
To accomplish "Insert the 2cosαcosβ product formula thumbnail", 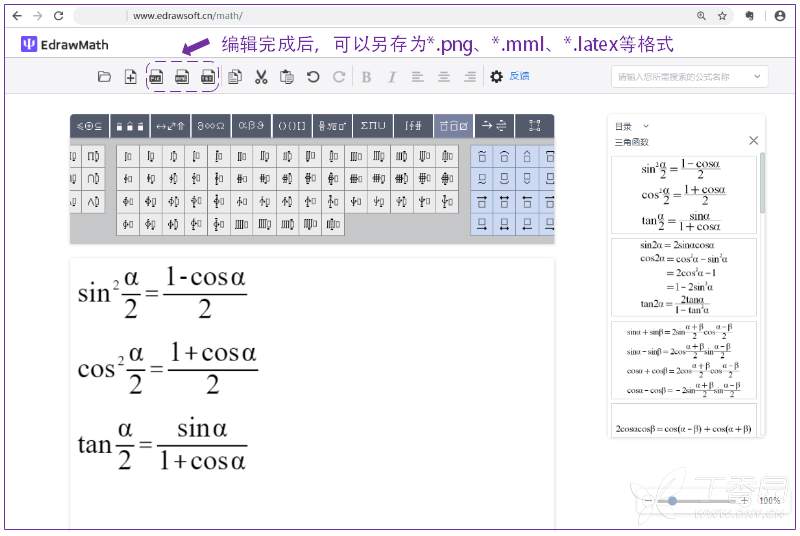I will click(684, 421).
